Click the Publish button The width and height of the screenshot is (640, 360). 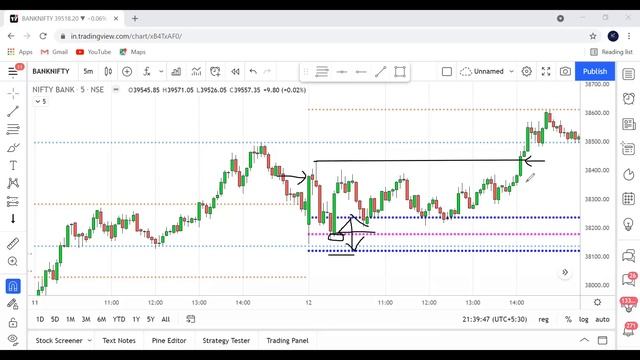(595, 71)
